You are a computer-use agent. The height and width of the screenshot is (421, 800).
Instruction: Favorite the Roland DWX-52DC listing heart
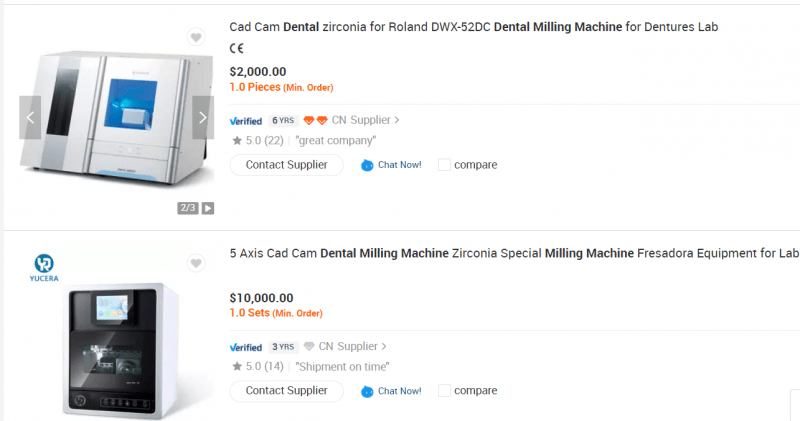pyautogui.click(x=196, y=38)
